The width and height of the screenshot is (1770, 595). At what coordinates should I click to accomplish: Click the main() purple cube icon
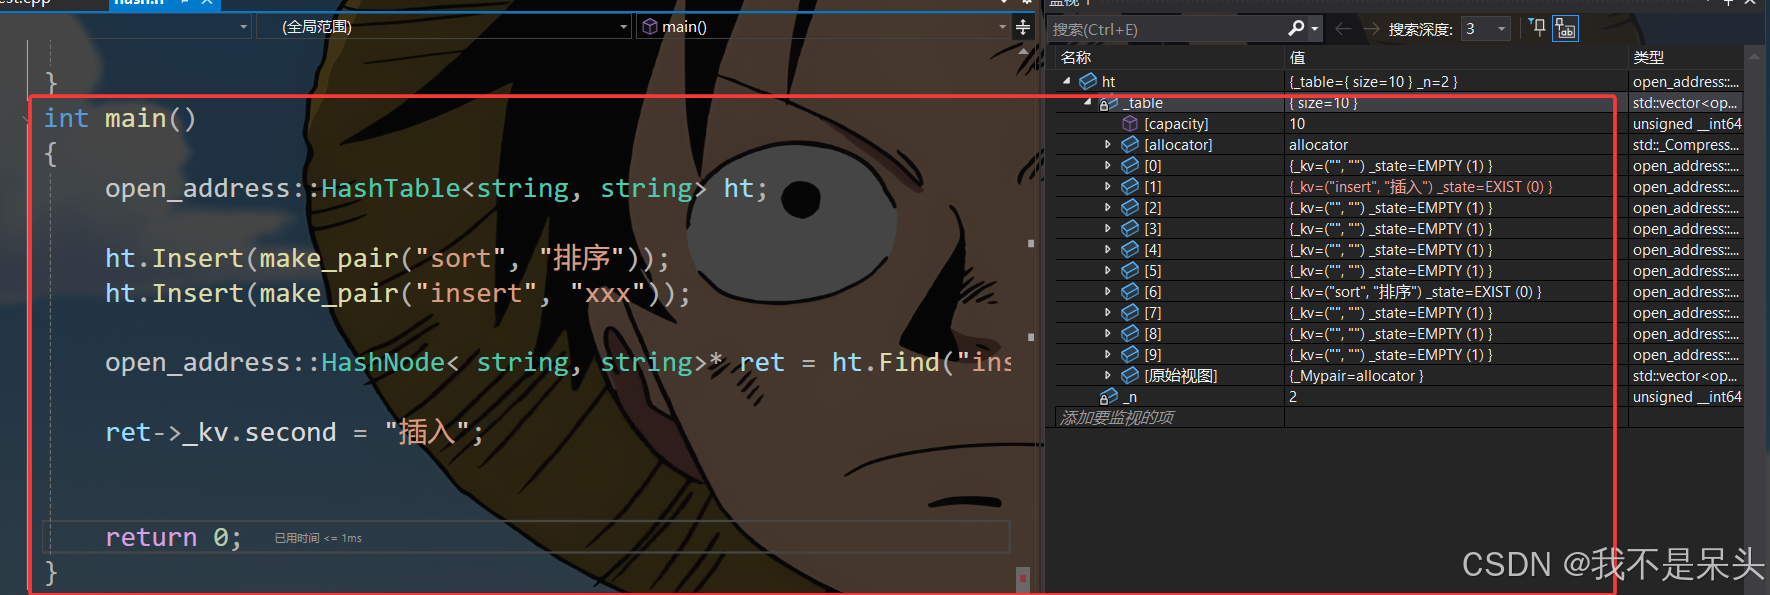pyautogui.click(x=650, y=27)
